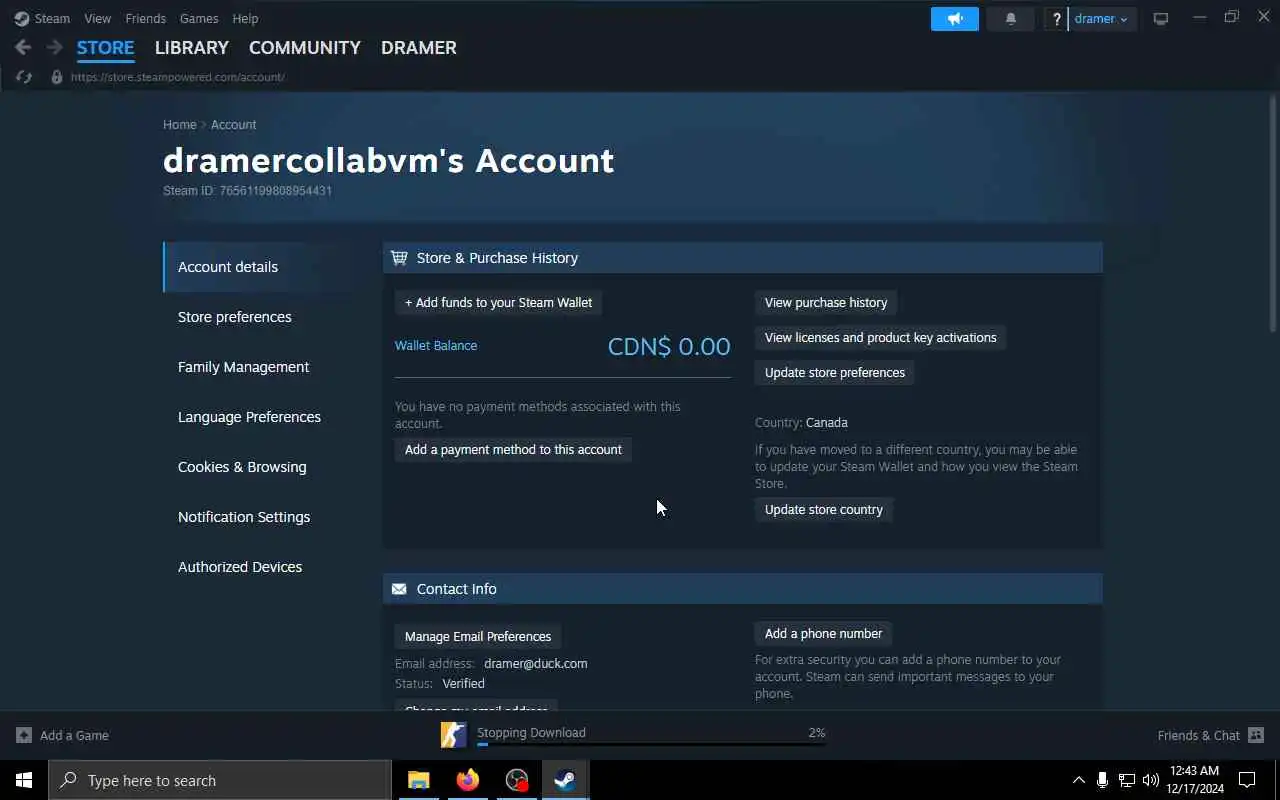
Task: Click View purchase history
Action: (x=826, y=302)
